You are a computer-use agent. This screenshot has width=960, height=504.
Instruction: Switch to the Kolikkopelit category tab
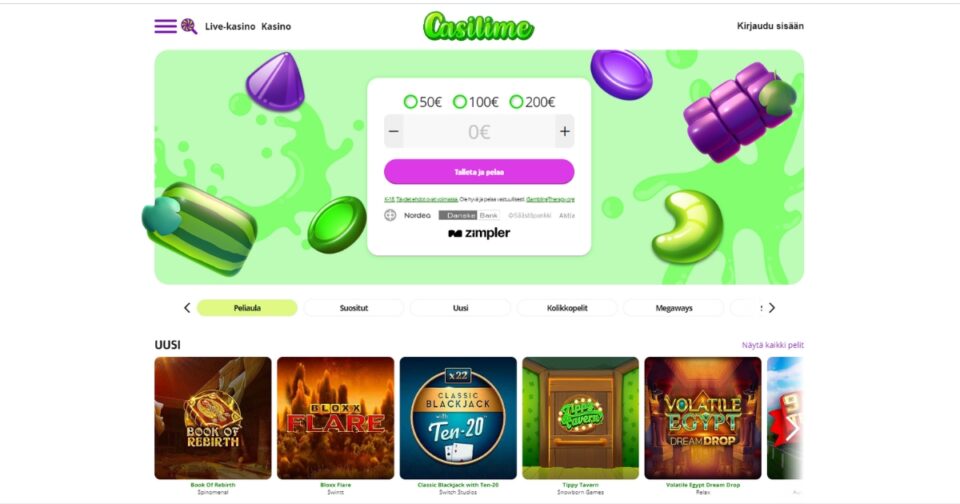coord(567,308)
